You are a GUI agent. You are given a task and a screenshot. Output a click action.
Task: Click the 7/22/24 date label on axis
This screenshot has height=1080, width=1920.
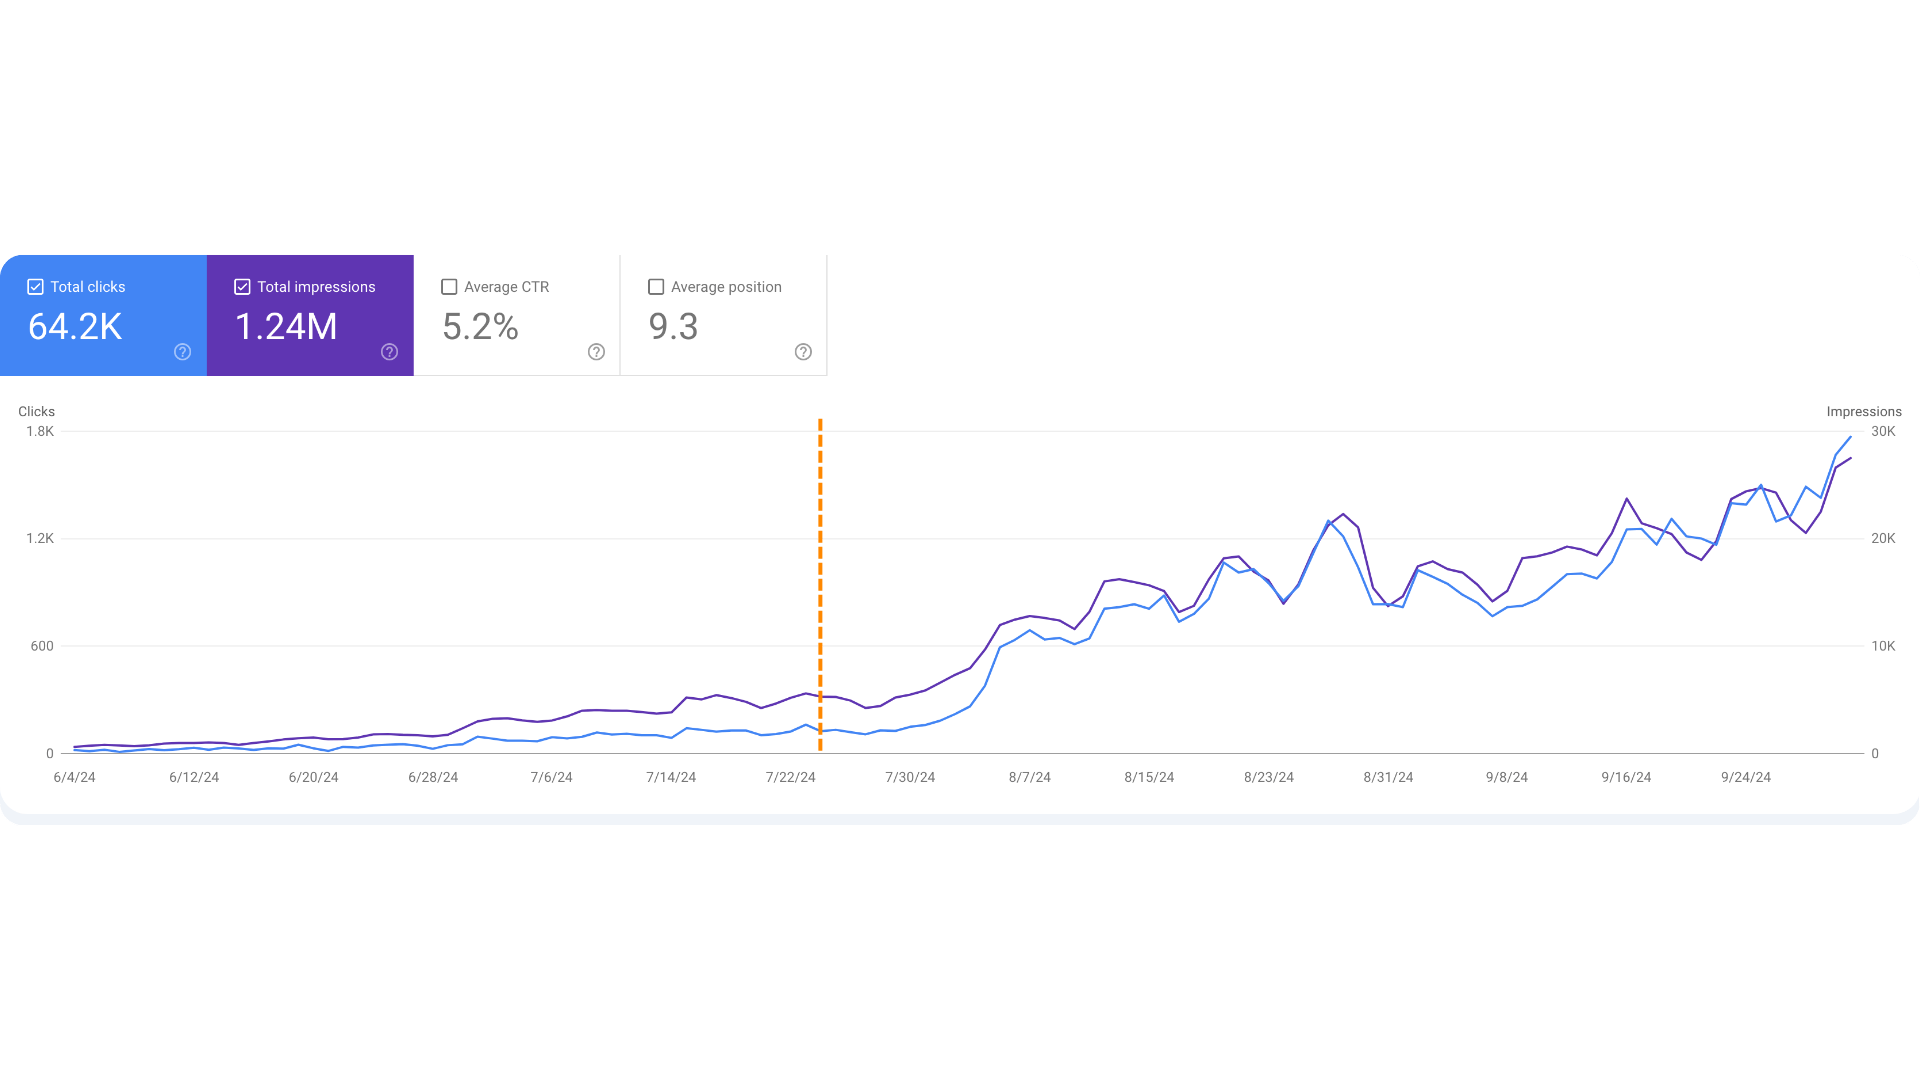click(x=790, y=777)
